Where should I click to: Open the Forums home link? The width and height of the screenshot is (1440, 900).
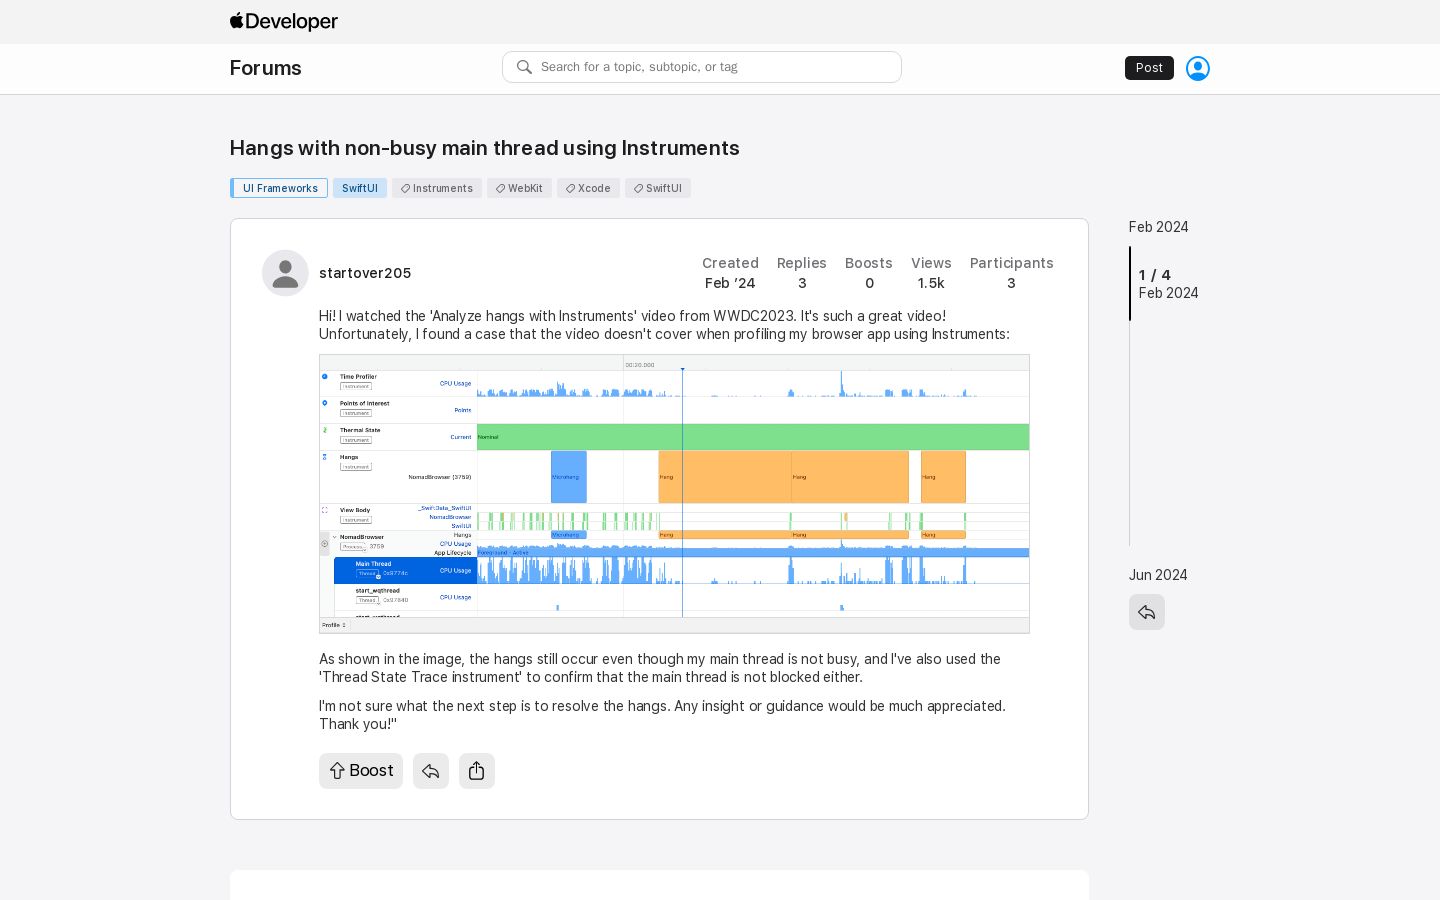point(266,68)
